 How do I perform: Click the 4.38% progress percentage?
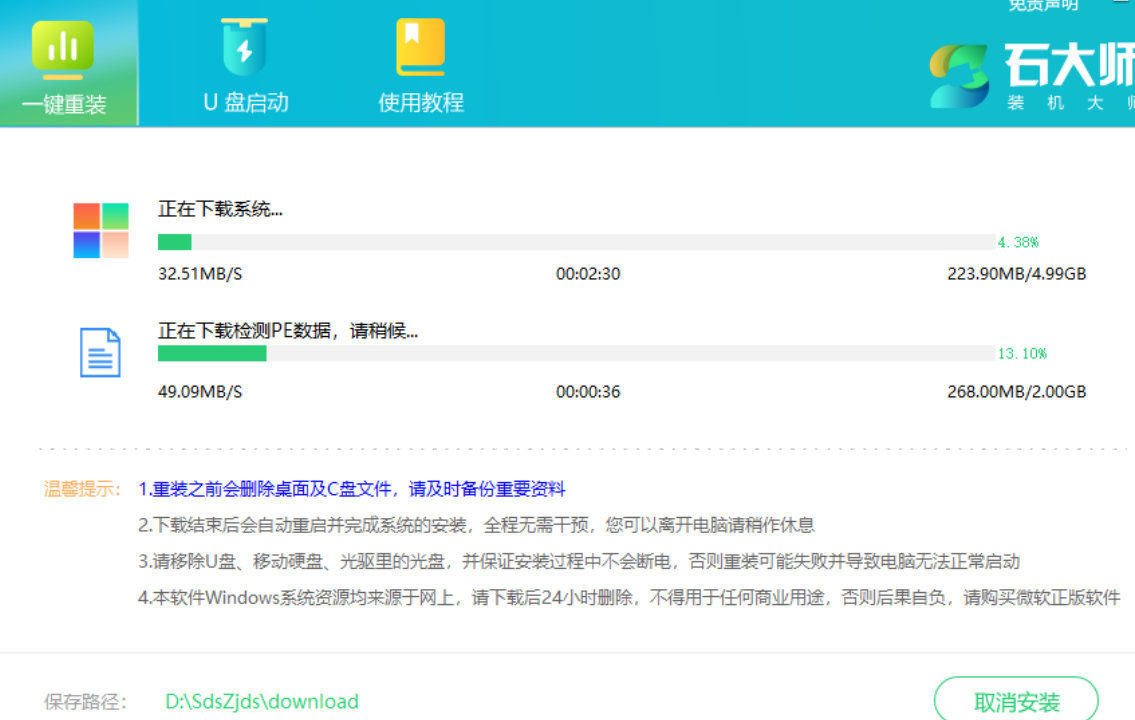(1018, 242)
